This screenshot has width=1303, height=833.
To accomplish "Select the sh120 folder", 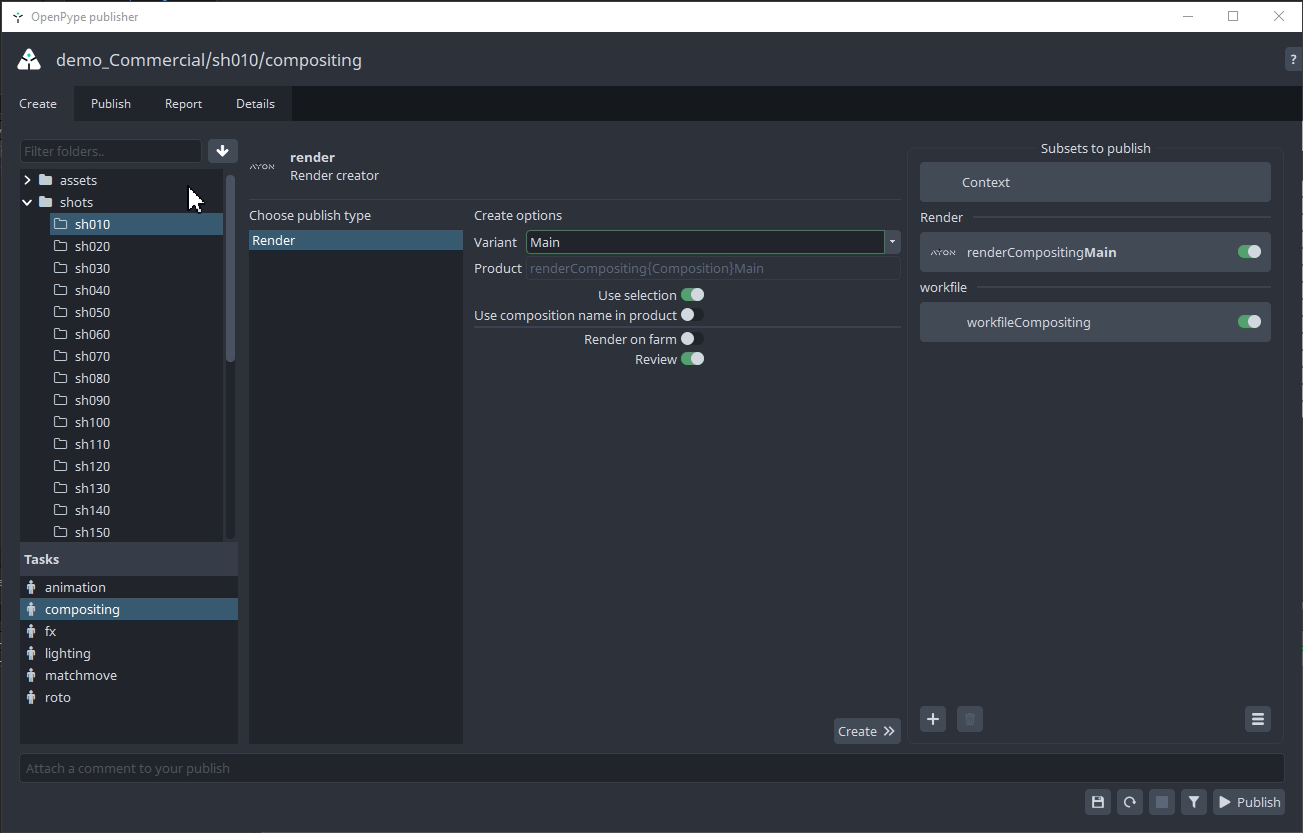I will pyautogui.click(x=136, y=466).
